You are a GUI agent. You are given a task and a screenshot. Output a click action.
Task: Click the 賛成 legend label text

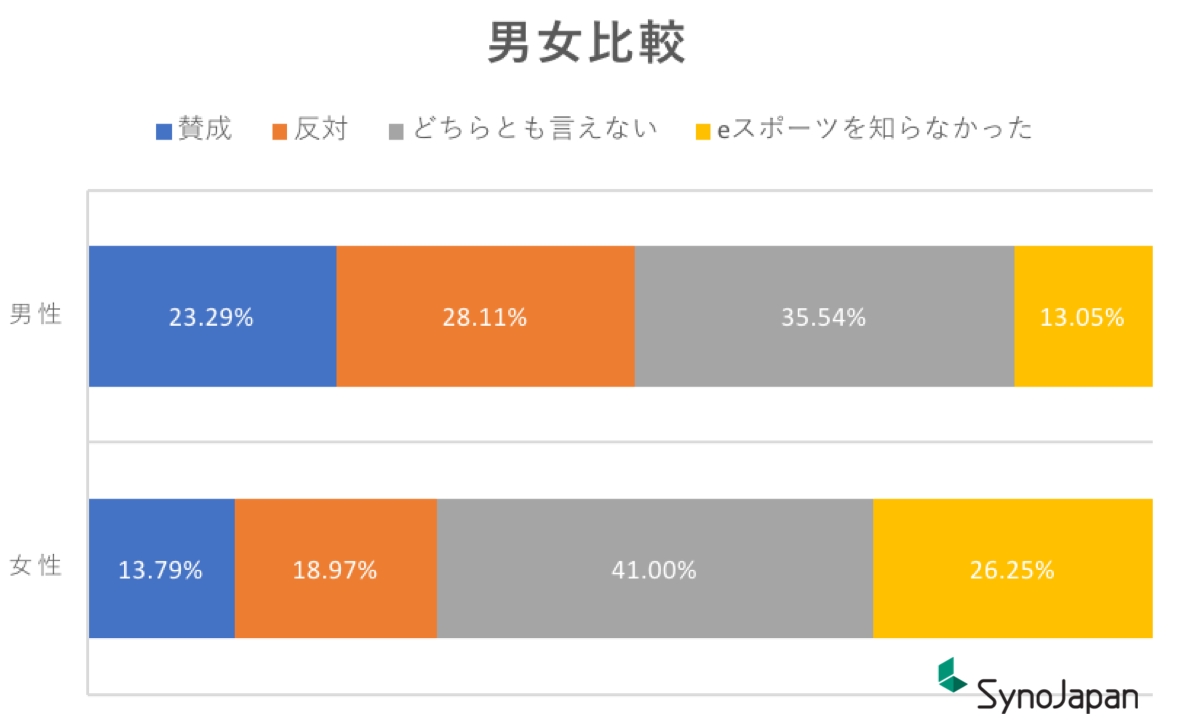click(205, 129)
